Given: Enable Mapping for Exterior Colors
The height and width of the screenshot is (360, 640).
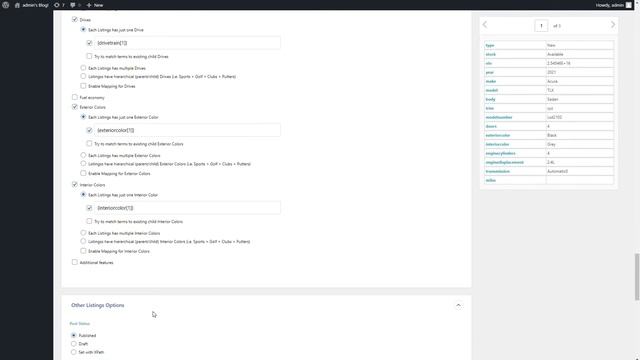Looking at the screenshot, I should (83, 173).
